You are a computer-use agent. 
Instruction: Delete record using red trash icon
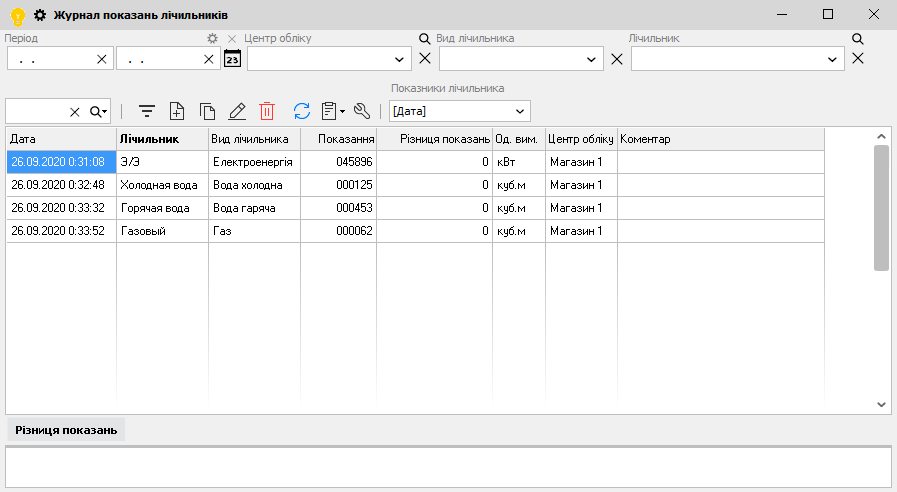(267, 111)
